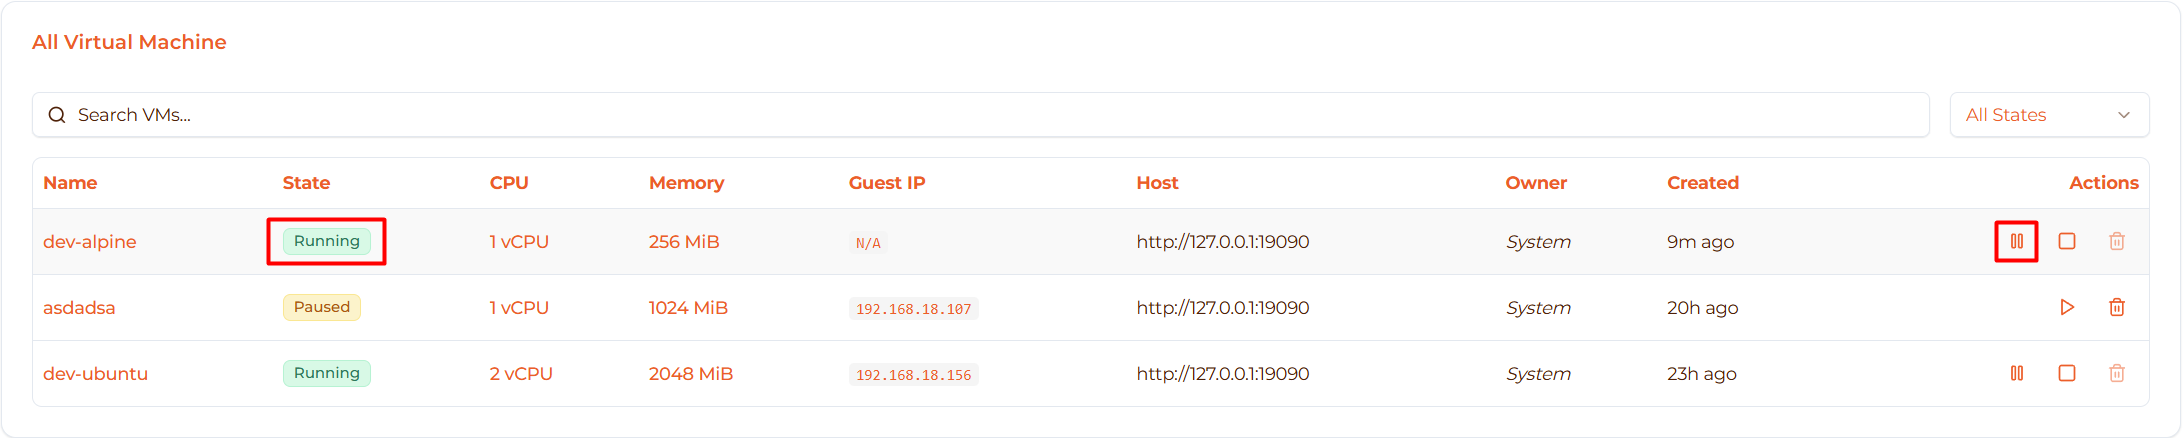The image size is (2183, 438).
Task: Pause the dev-alpine virtual machine
Action: pos(2016,241)
